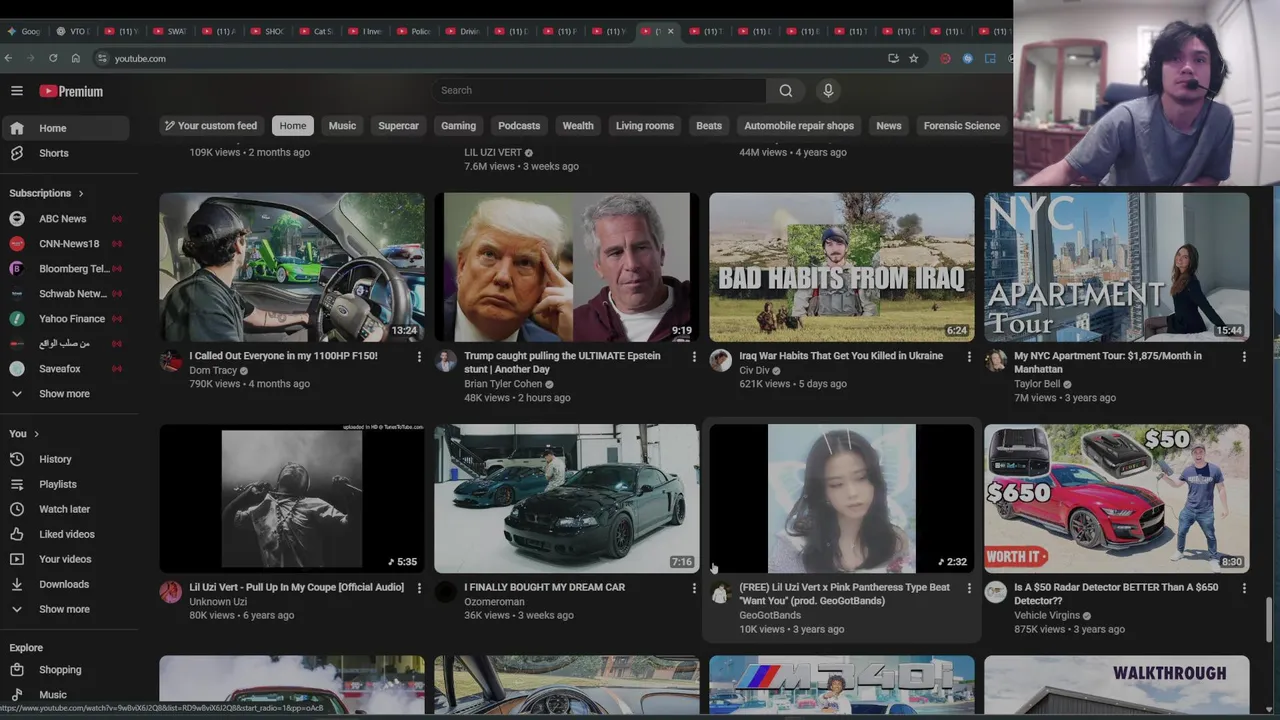Open the Subscriptions section chevron

[x=81, y=193]
